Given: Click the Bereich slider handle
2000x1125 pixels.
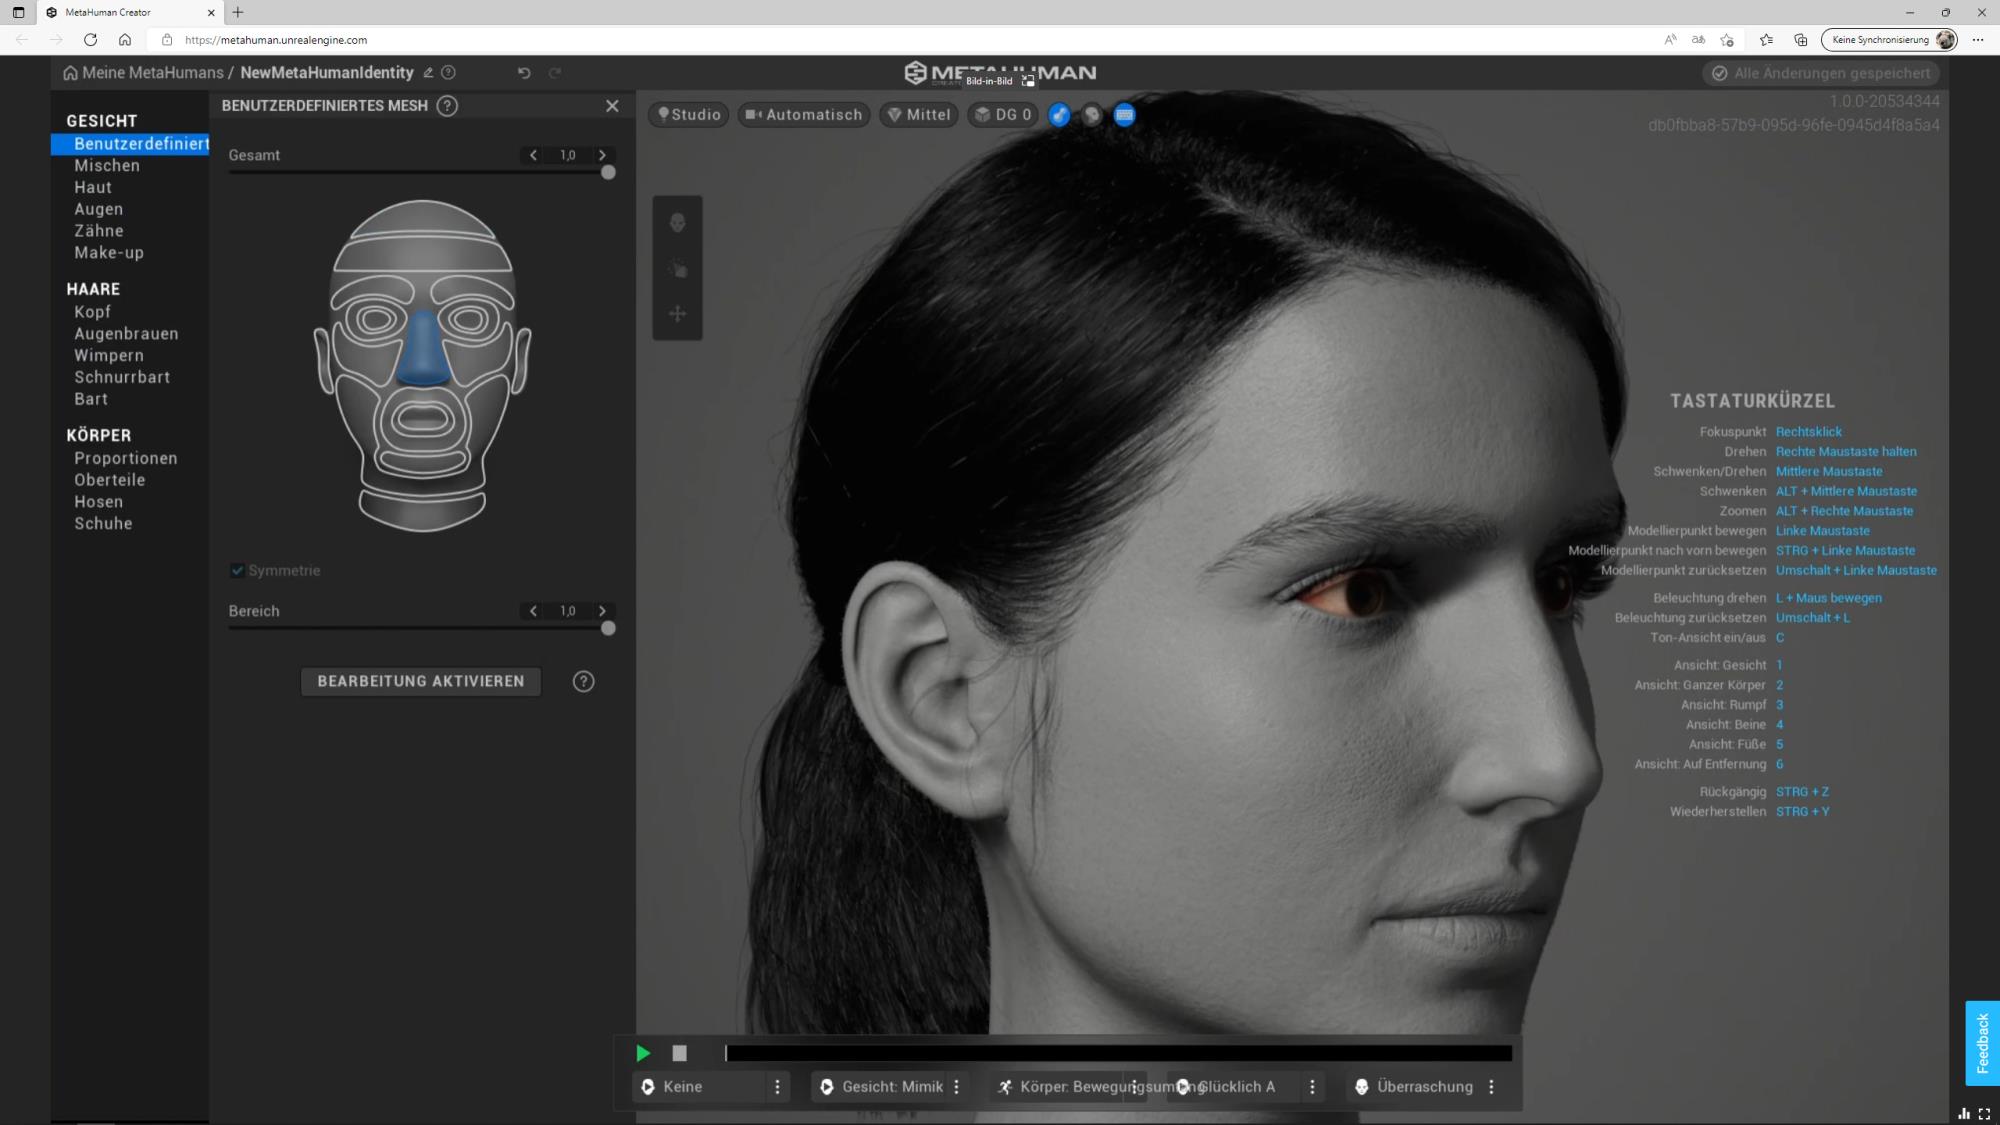Looking at the screenshot, I should pyautogui.click(x=608, y=628).
